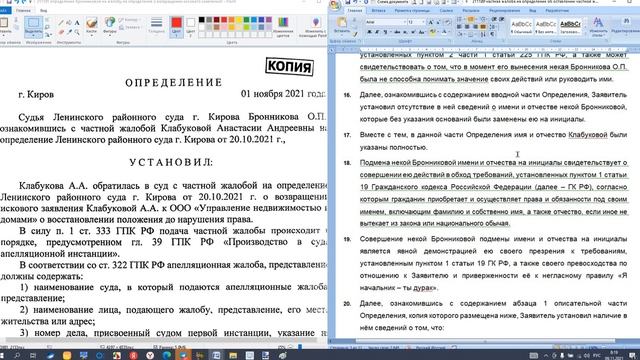Save document from Word quick access toolbar
The height and width of the screenshot is (360, 640).
click(348, 2)
